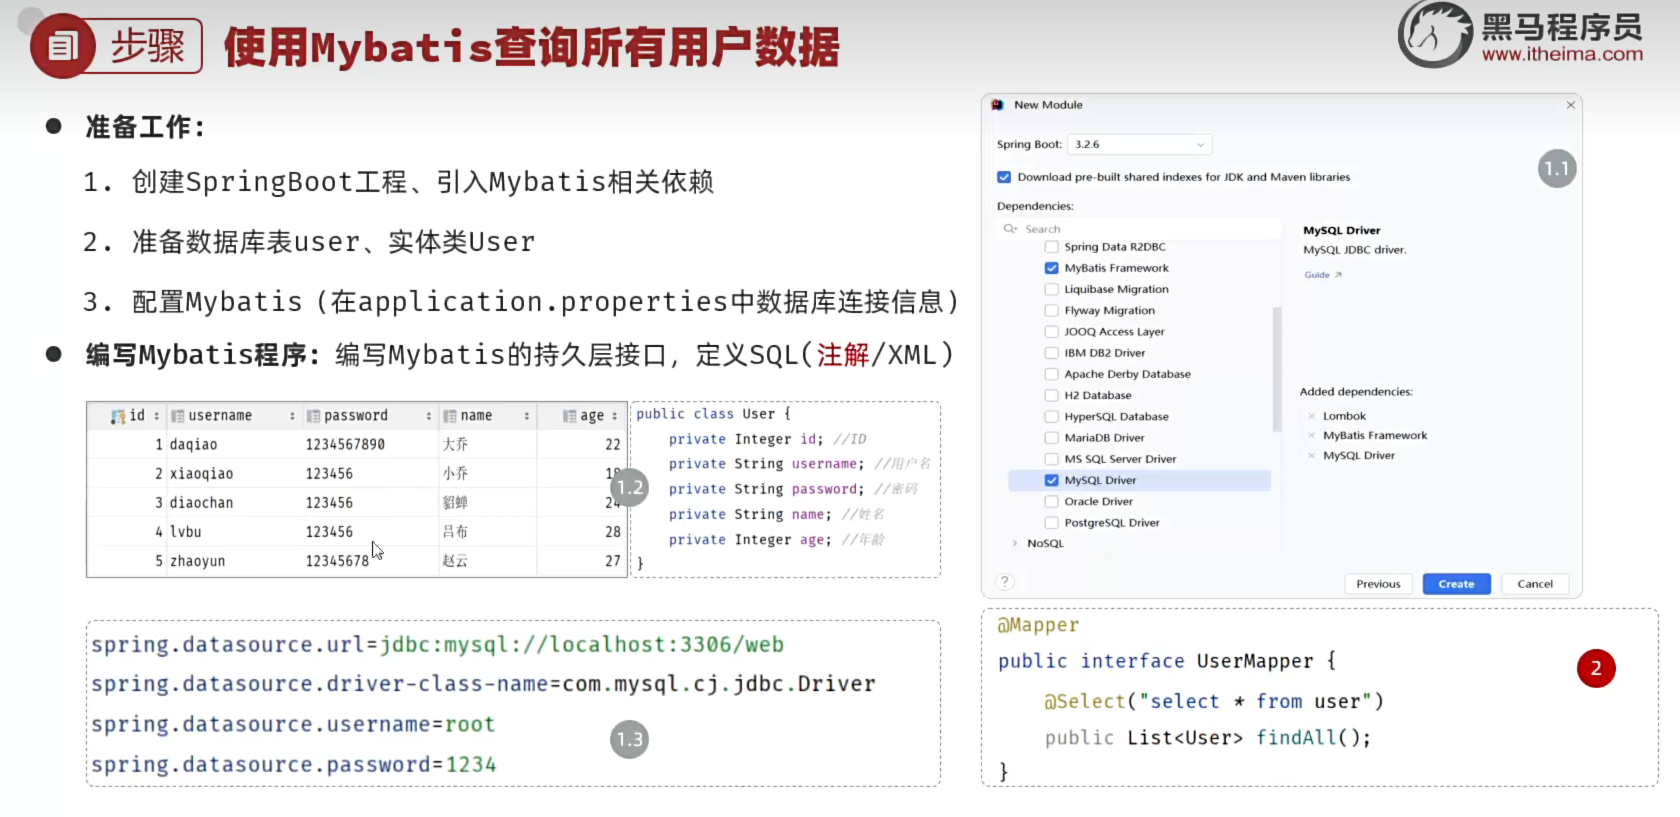Check Spring Data R2DBC dependency

point(1051,247)
